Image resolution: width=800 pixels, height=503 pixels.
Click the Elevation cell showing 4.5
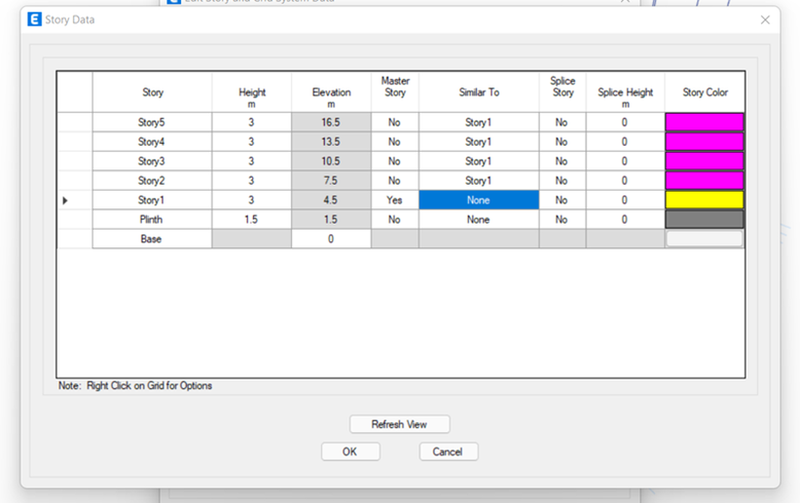[331, 200]
